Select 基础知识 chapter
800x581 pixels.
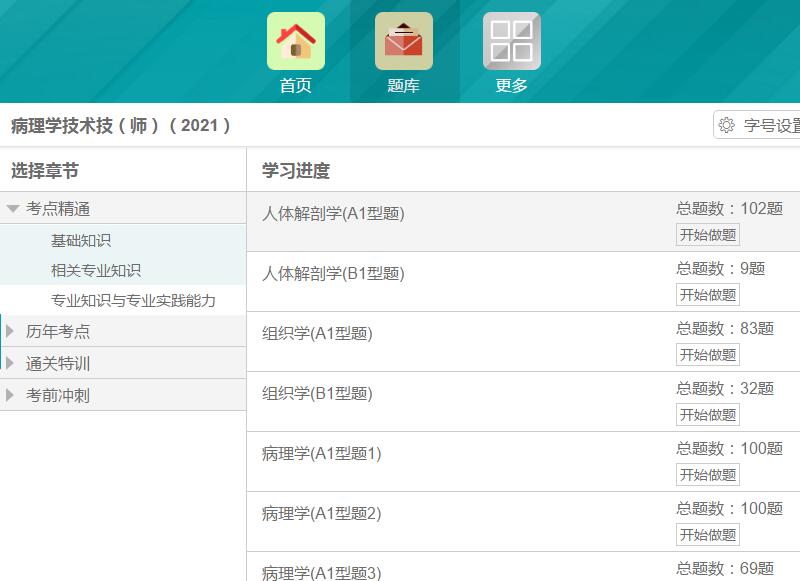click(81, 240)
